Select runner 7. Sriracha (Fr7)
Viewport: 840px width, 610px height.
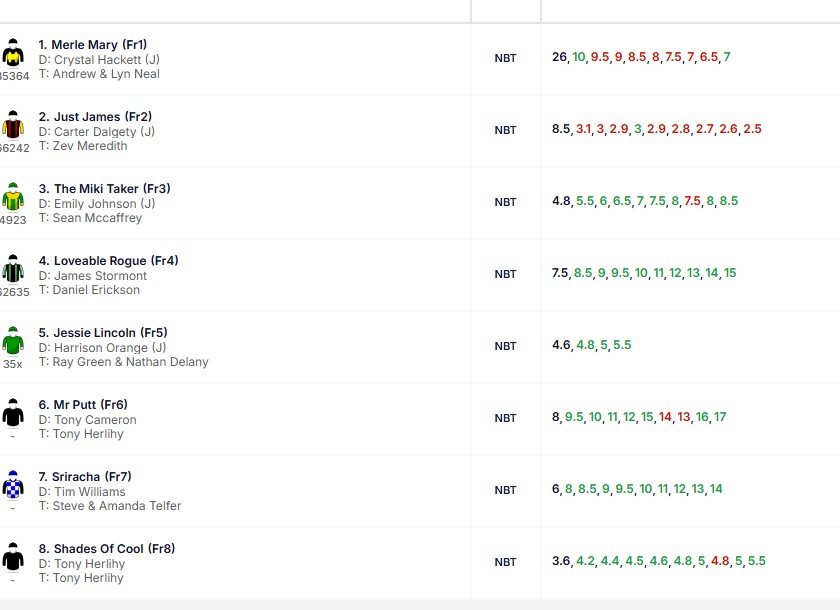pos(85,477)
